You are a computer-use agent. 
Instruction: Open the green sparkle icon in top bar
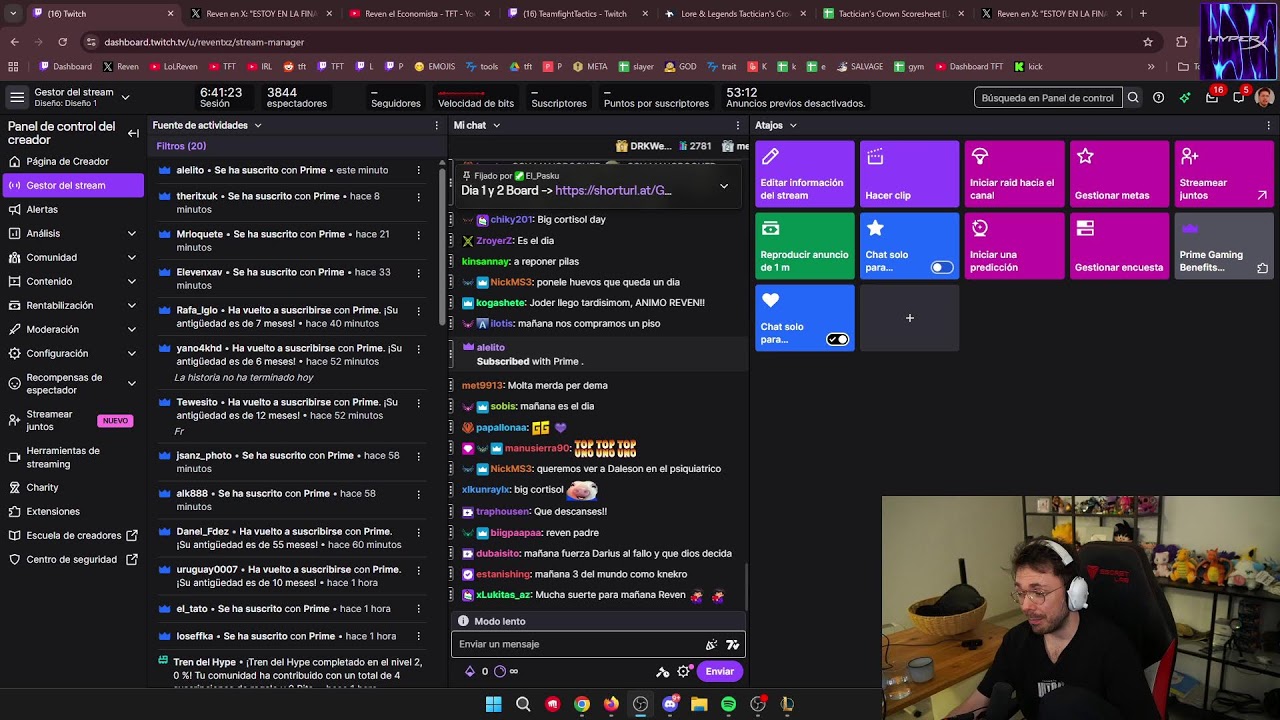1185,98
